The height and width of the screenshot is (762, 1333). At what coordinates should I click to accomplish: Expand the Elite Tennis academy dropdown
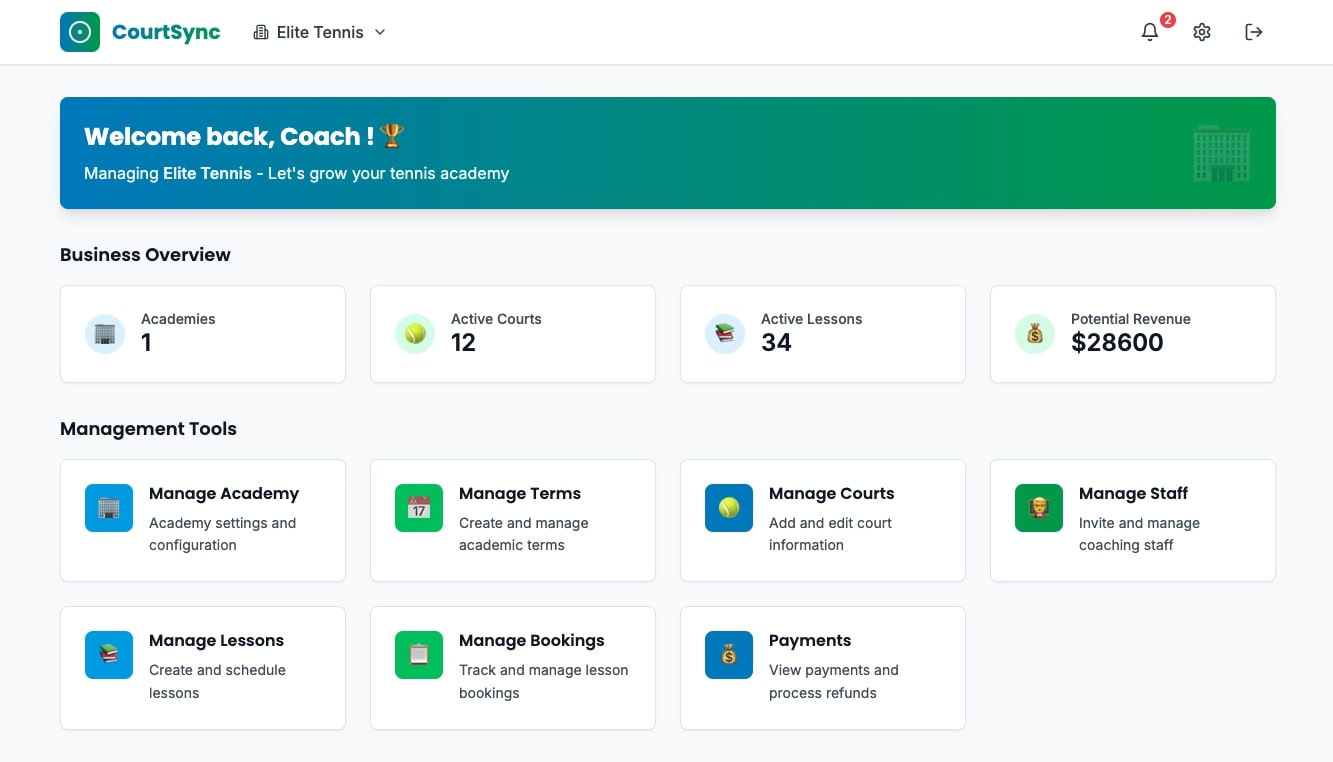(x=319, y=32)
